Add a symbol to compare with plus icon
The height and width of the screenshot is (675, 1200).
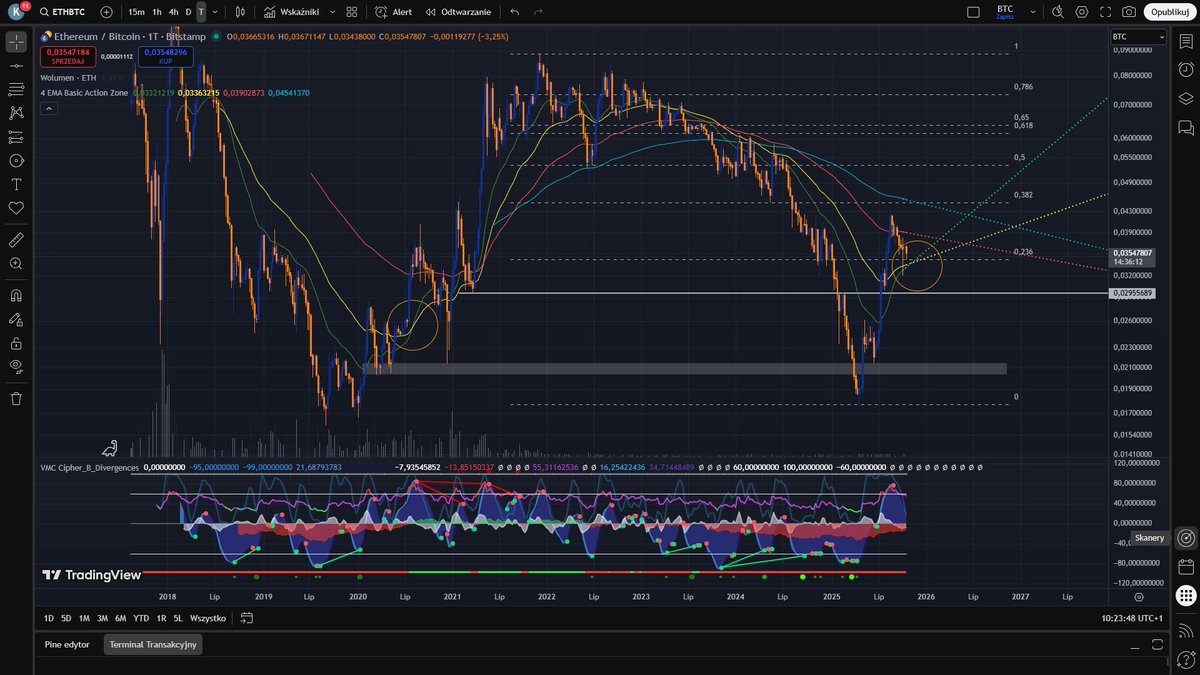click(x=107, y=12)
